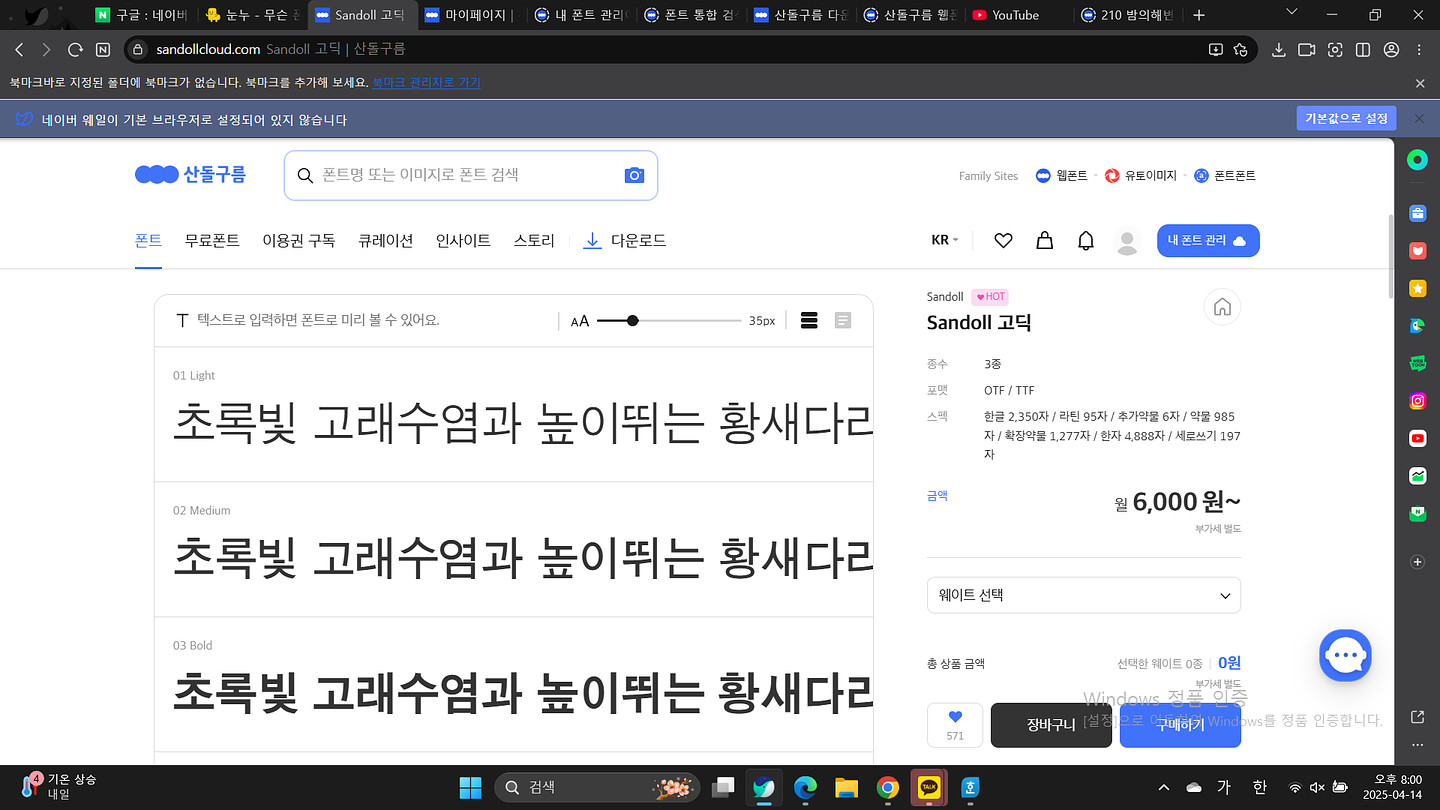
Task: Click the home icon beside Sandoll 고딕
Action: tap(1221, 307)
